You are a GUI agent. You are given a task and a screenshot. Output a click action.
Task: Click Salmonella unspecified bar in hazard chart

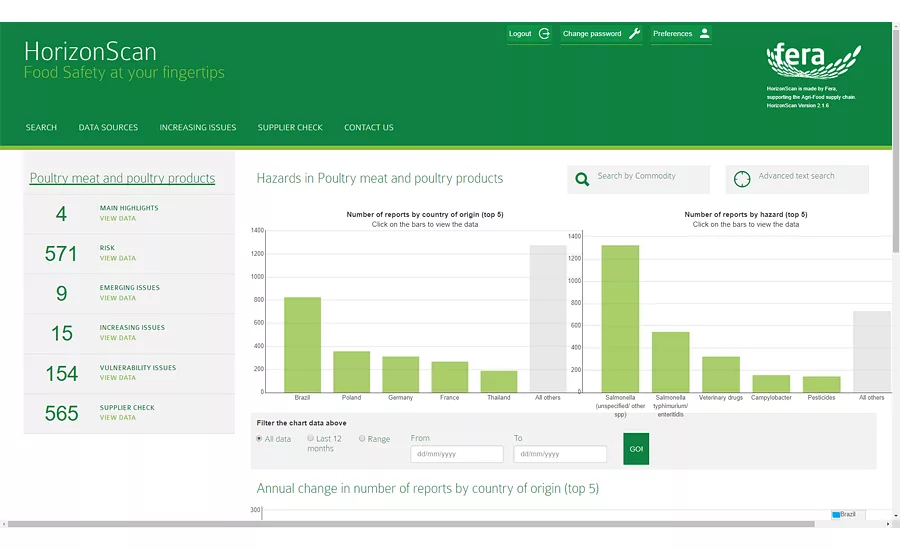tap(620, 319)
